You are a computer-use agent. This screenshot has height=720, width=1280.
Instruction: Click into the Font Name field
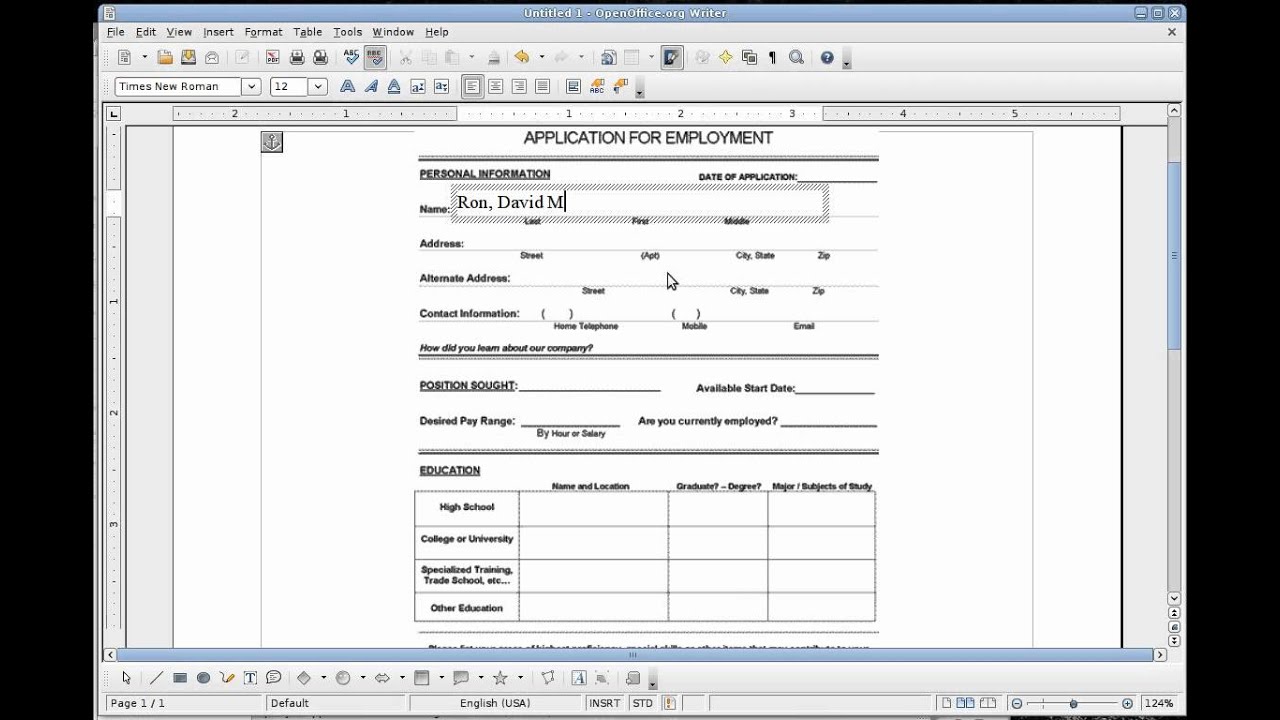pyautogui.click(x=179, y=87)
